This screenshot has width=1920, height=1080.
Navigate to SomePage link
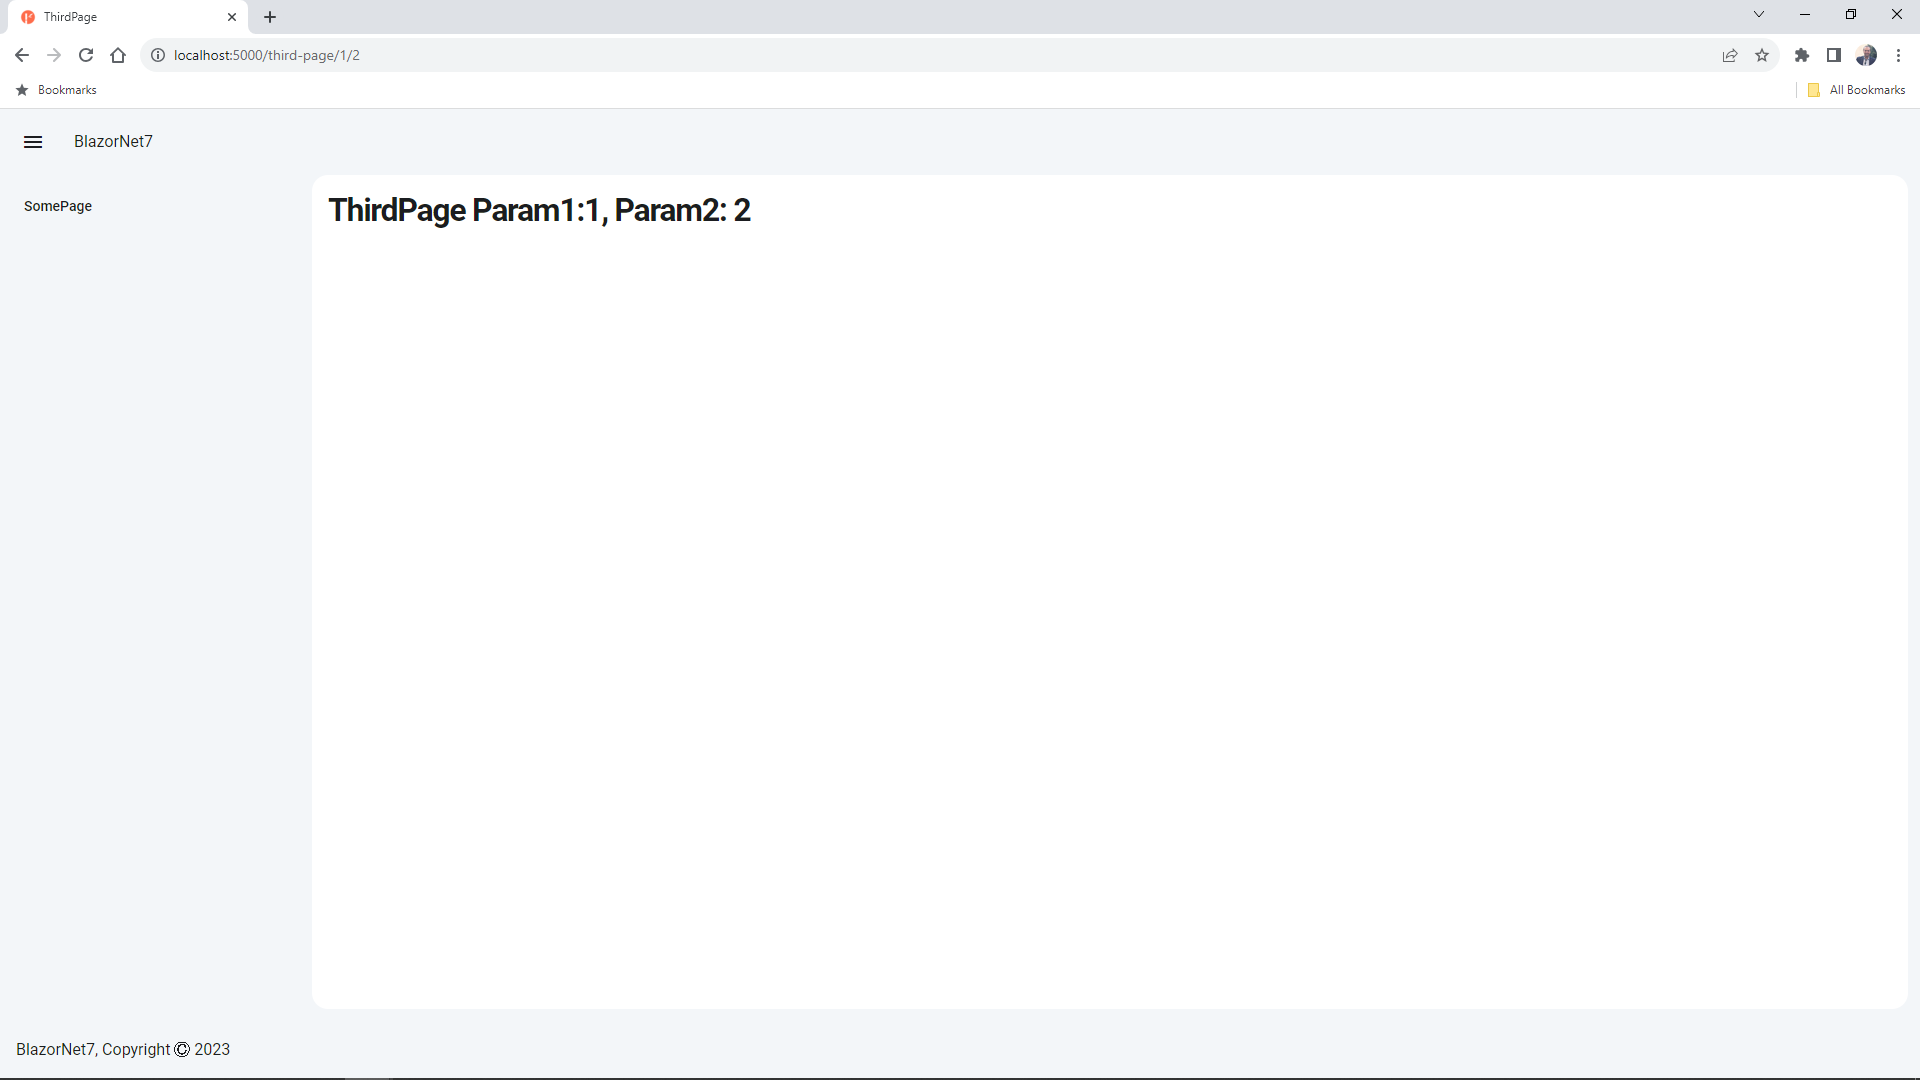57,206
